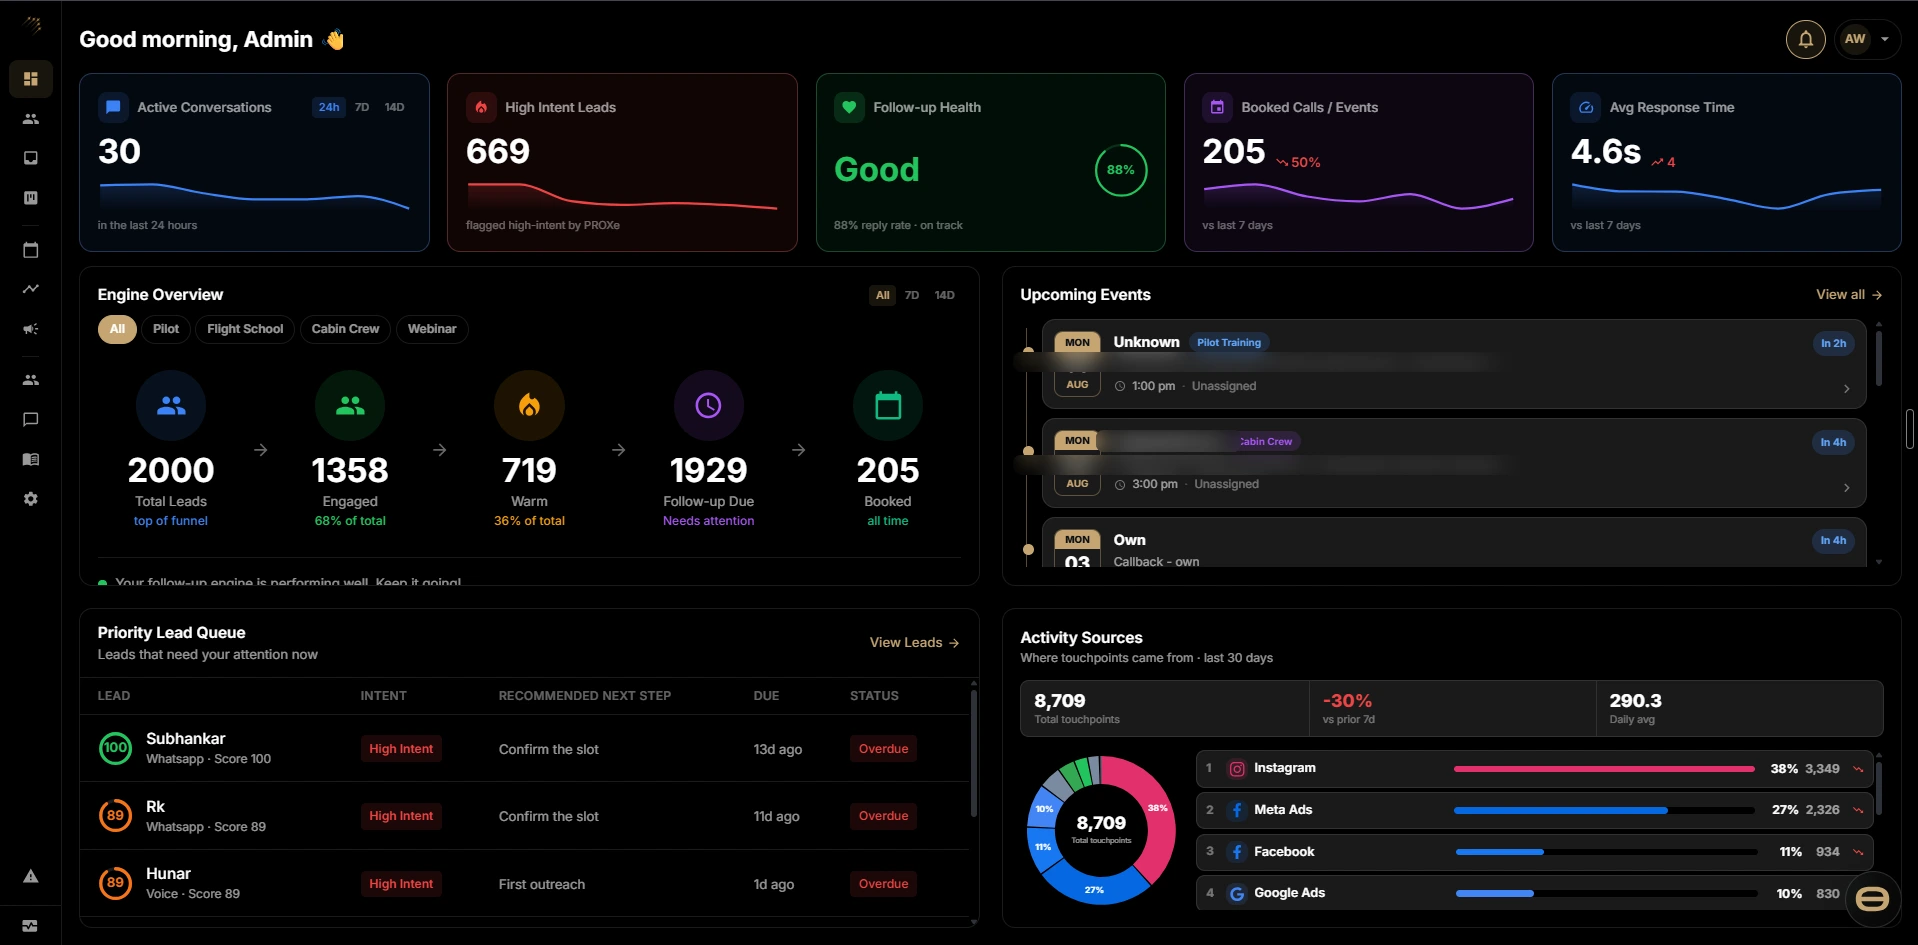The height and width of the screenshot is (945, 1918).
Task: Open the dashboard grid icon in sidebar
Action: [x=31, y=79]
